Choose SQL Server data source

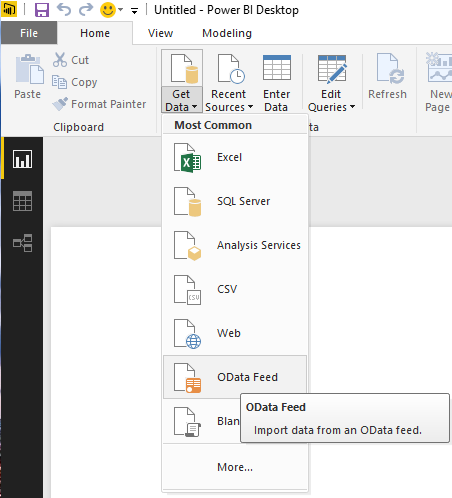[x=235, y=201]
